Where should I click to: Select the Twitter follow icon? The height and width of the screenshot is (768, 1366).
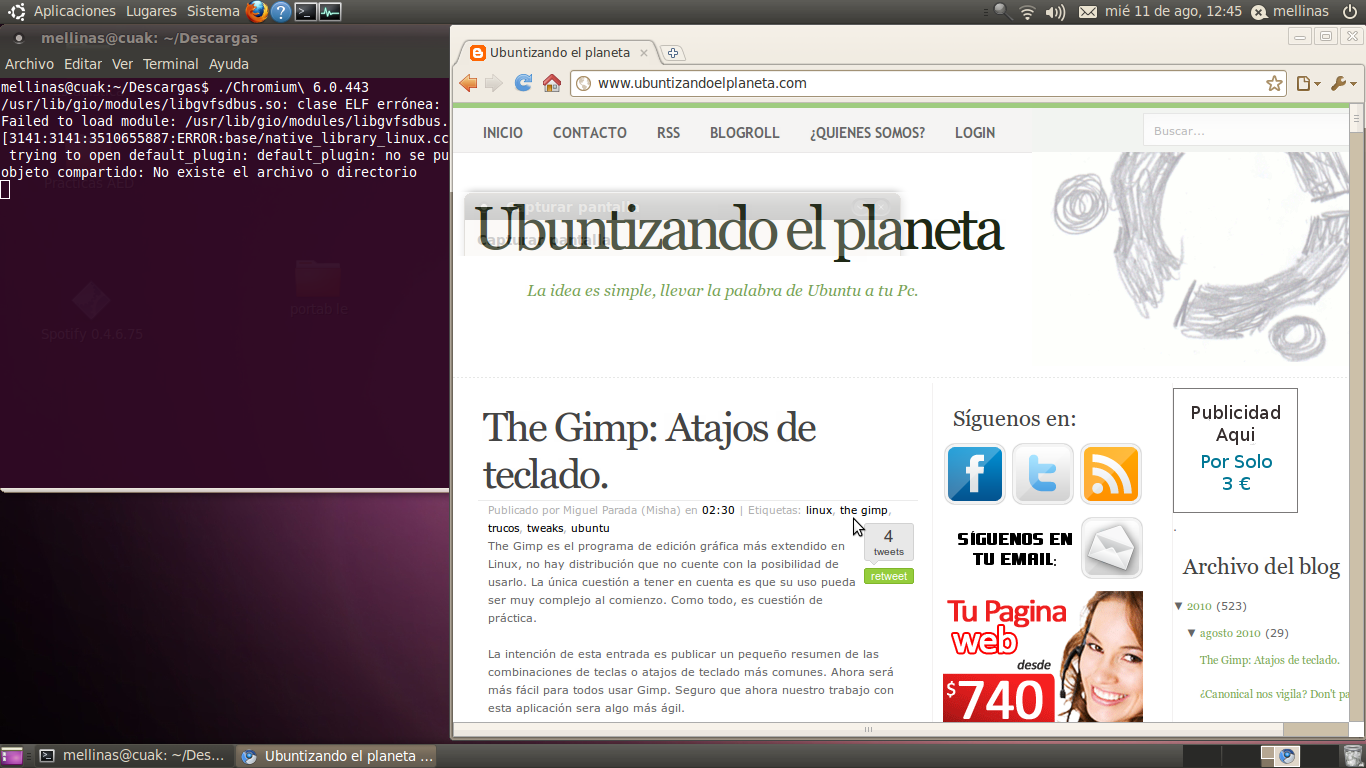click(x=1042, y=474)
